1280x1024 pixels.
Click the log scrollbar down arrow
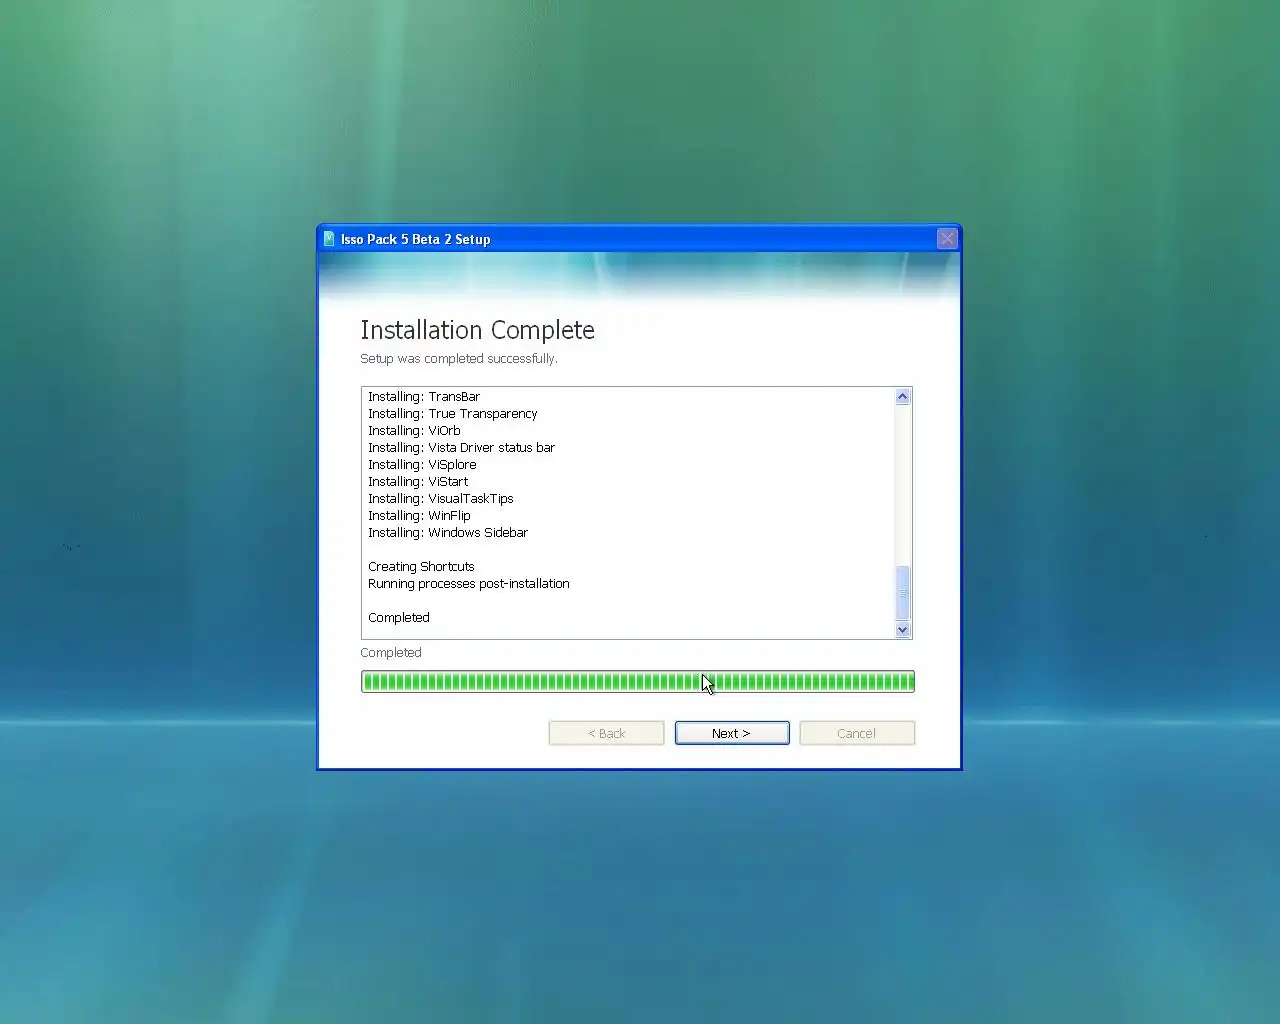(903, 629)
